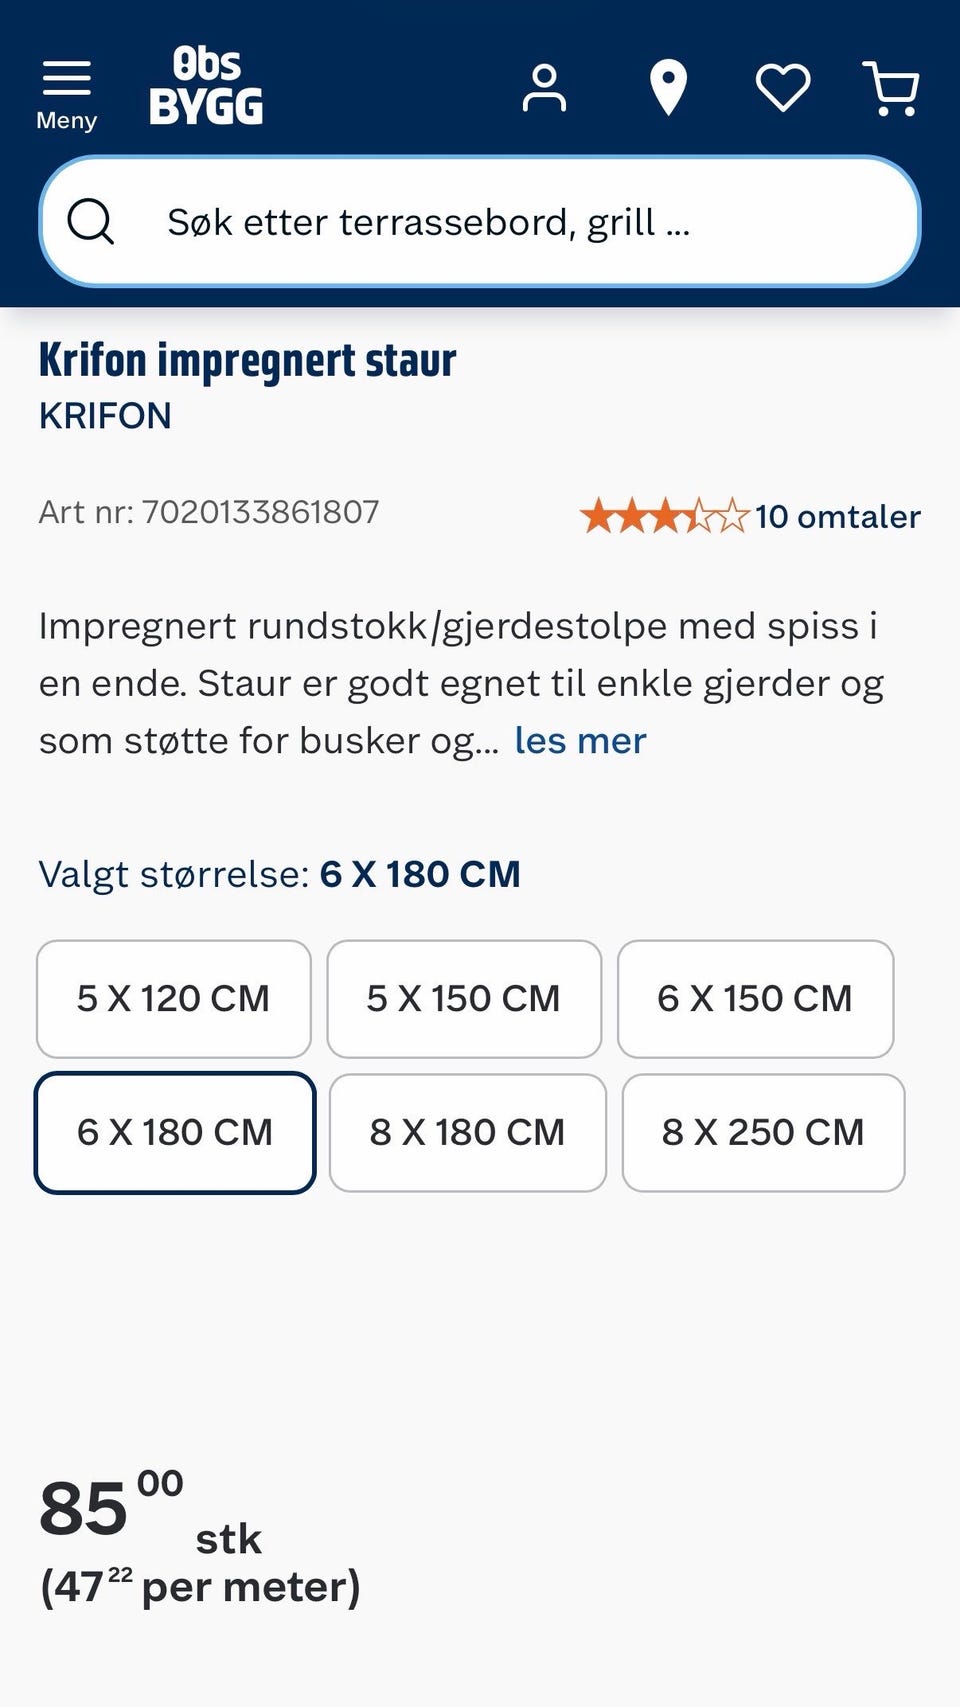Open the shopping cart icon

pos(891,88)
